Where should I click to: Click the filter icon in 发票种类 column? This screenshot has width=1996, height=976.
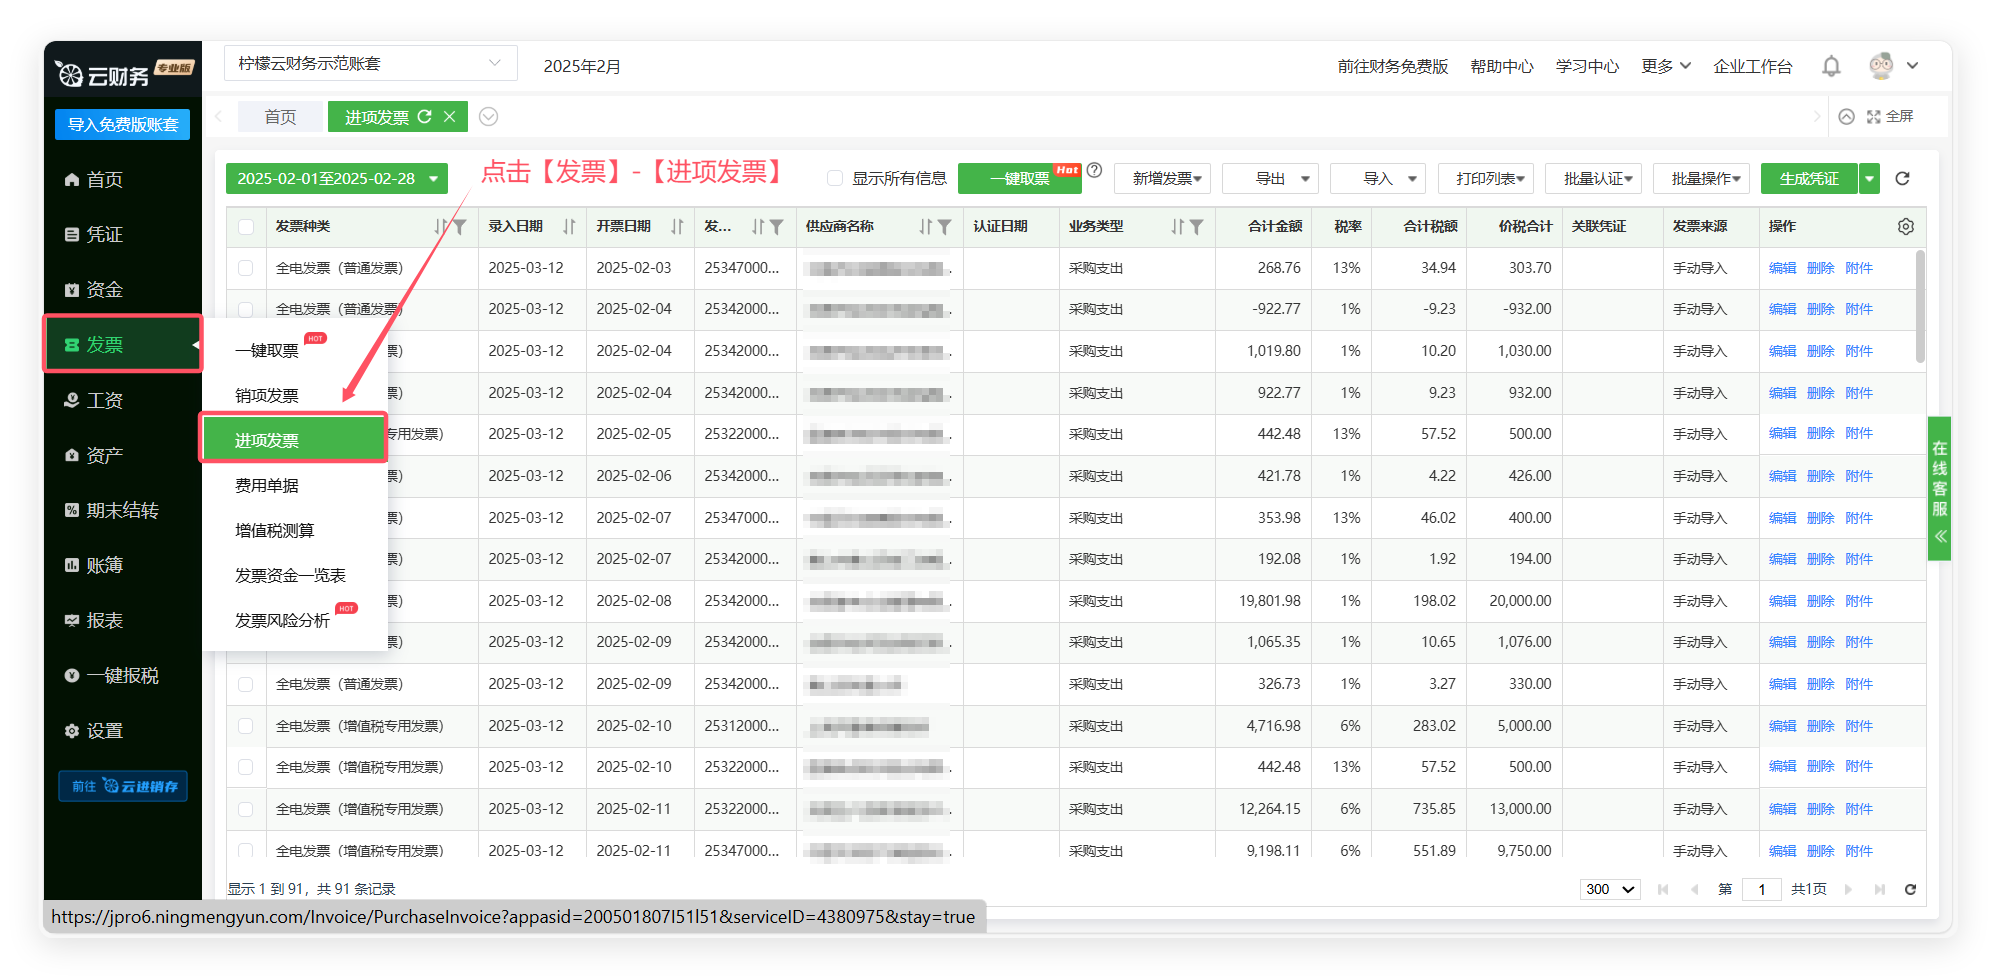459,227
